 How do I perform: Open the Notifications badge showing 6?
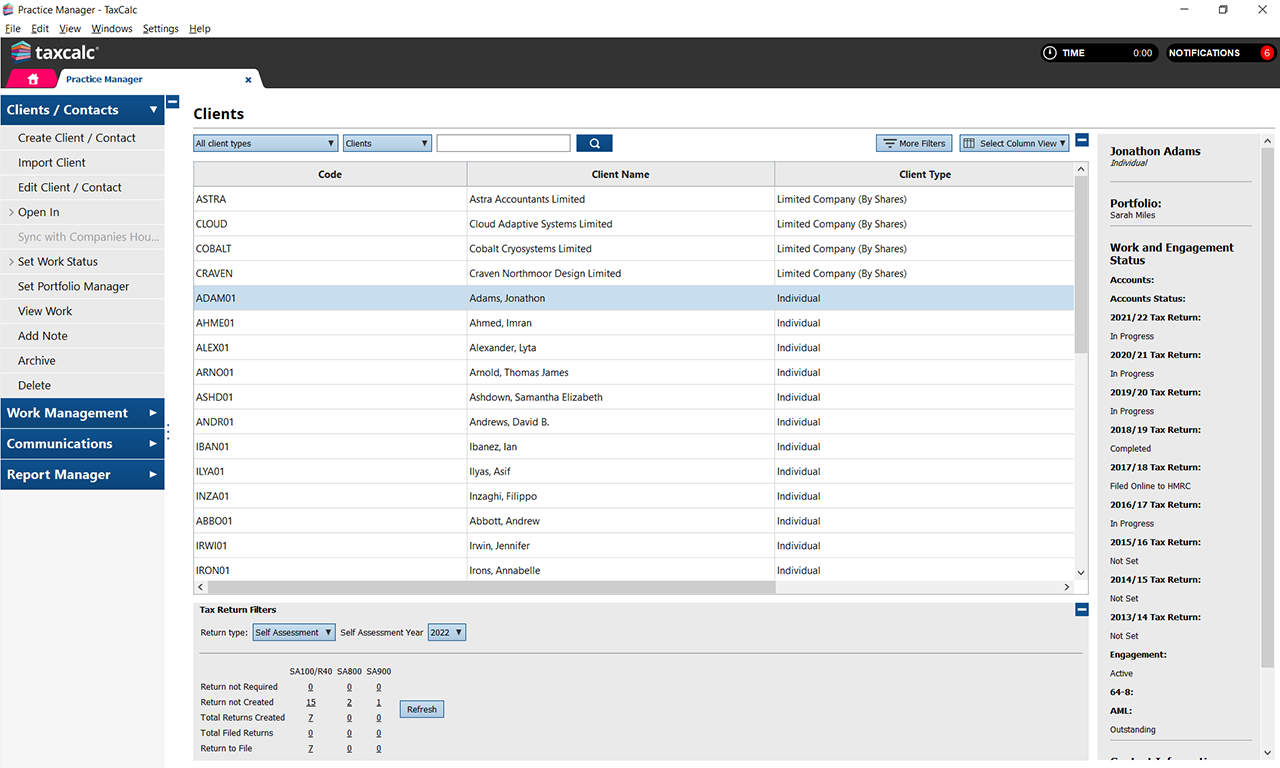point(1266,53)
